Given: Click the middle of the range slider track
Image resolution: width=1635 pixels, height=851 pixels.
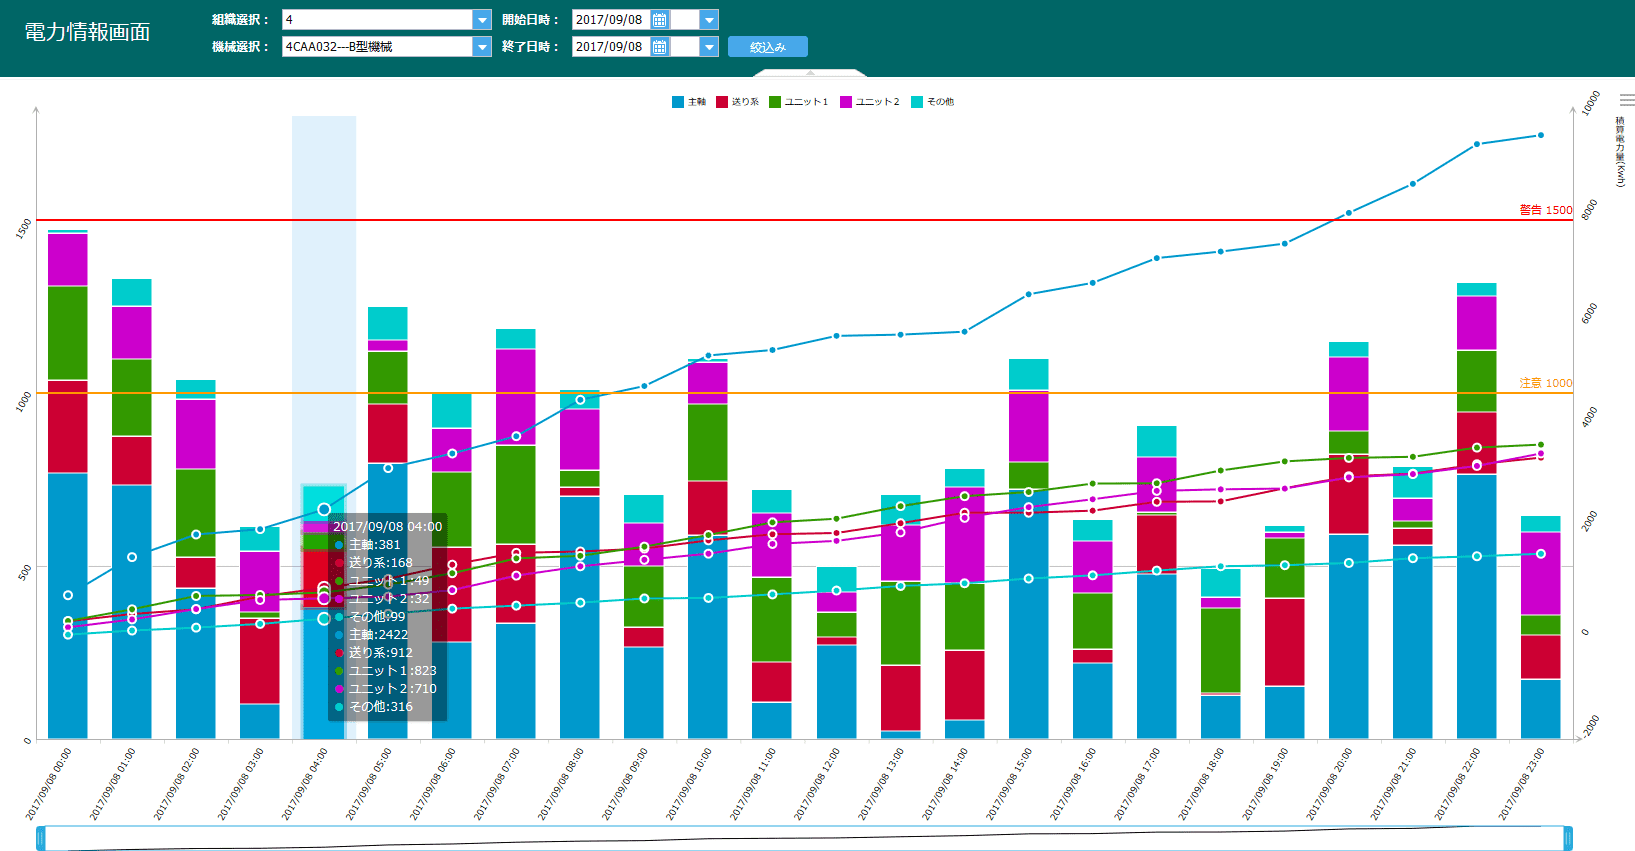Looking at the screenshot, I should point(804,838).
